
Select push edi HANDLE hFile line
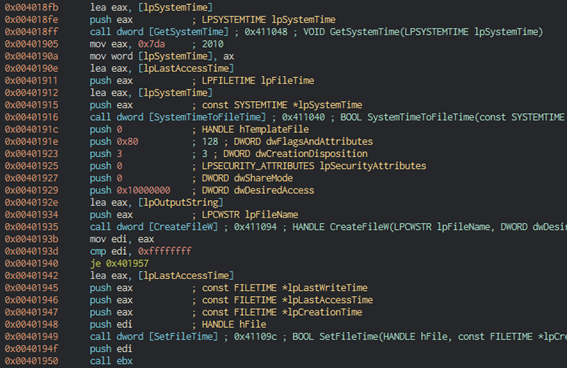[x=178, y=325]
